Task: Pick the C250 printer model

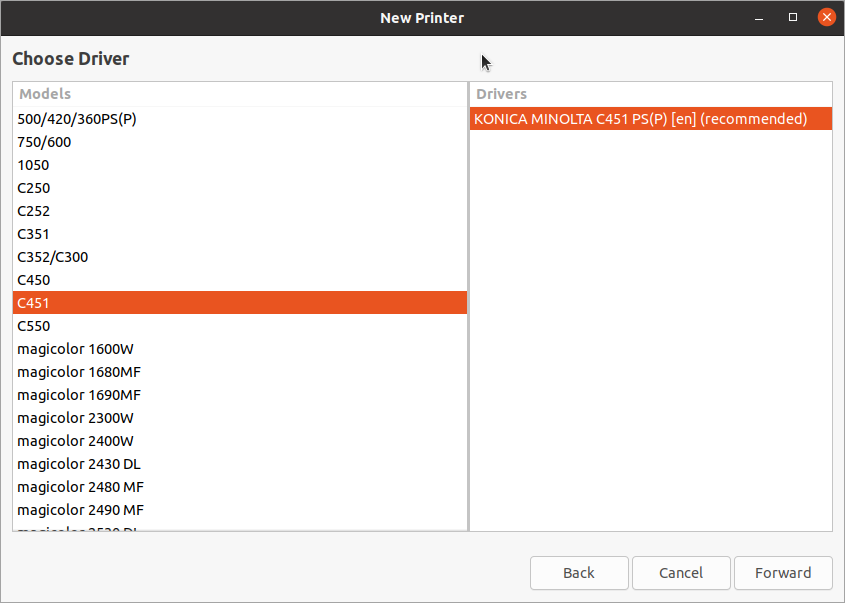Action: tap(34, 188)
